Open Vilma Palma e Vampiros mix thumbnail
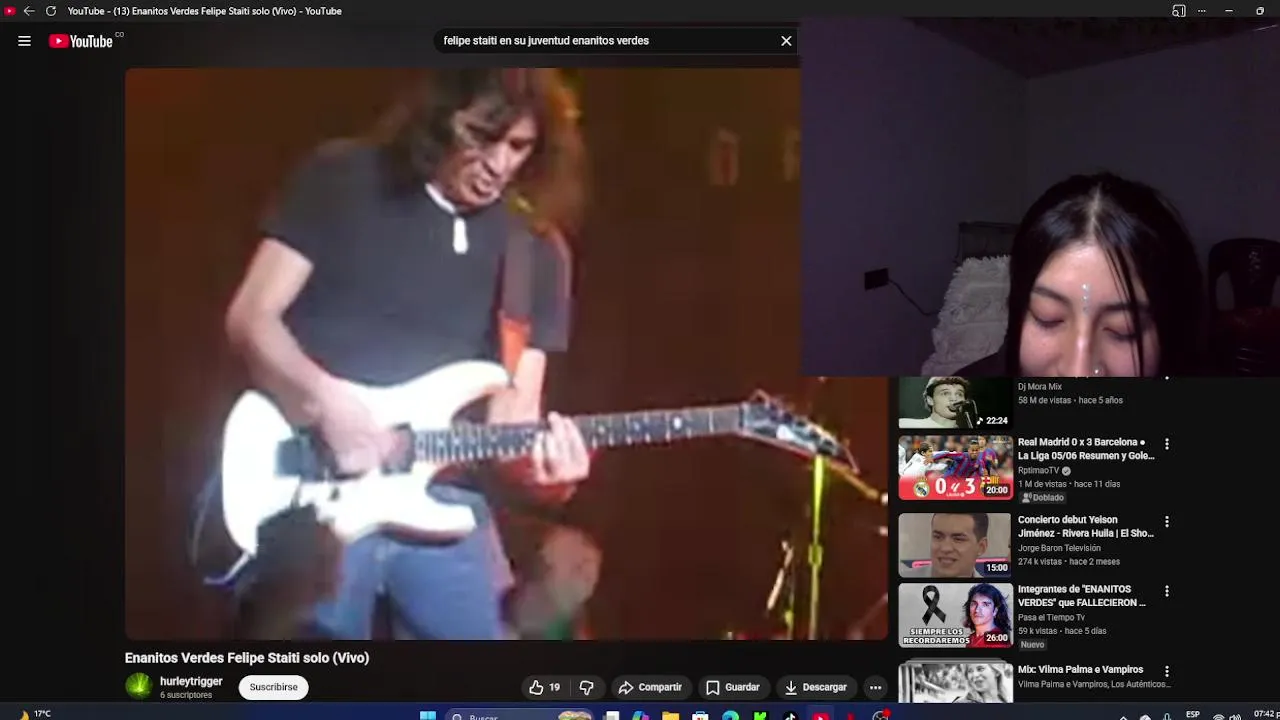This screenshot has height=720, width=1280. 955,682
